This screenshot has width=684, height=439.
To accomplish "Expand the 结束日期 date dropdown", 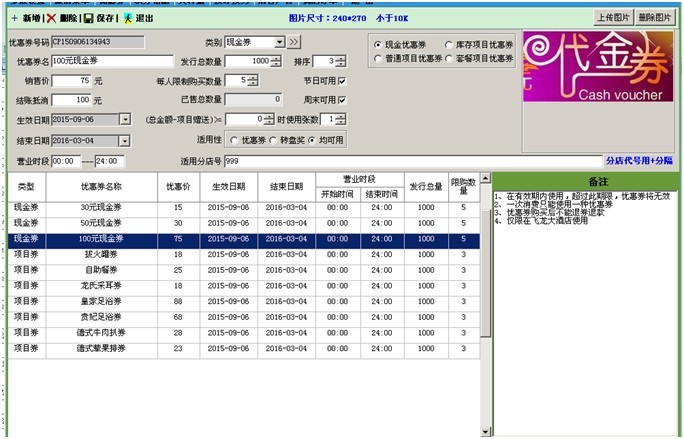I will click(x=124, y=139).
